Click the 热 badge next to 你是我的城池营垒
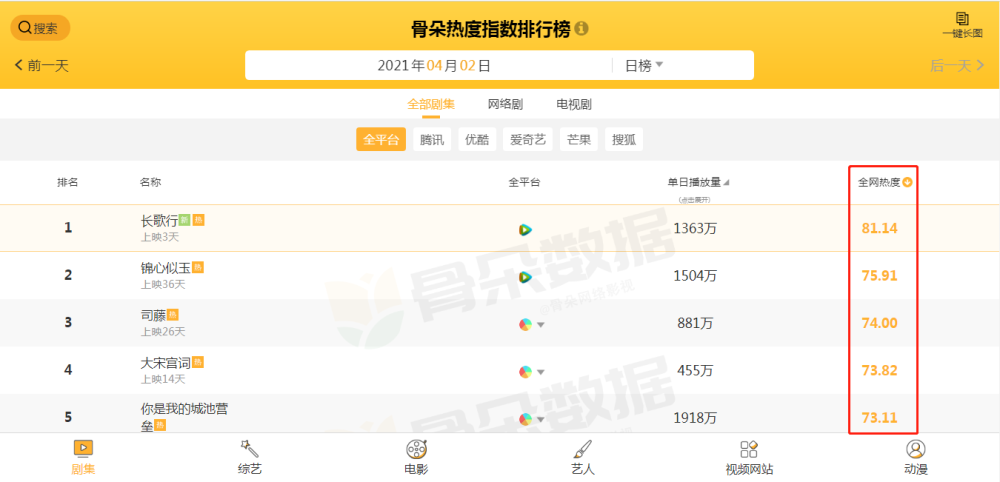1000x482 pixels. tap(160, 425)
